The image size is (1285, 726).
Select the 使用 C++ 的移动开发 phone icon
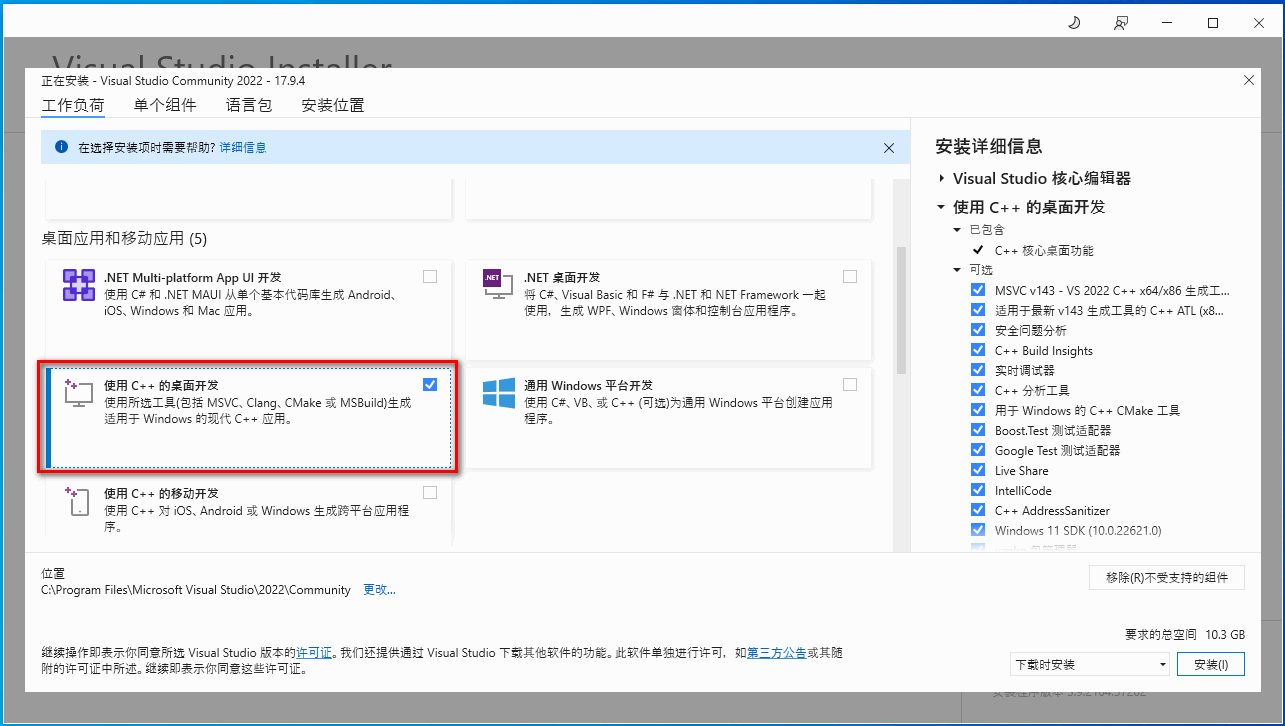tap(77, 500)
